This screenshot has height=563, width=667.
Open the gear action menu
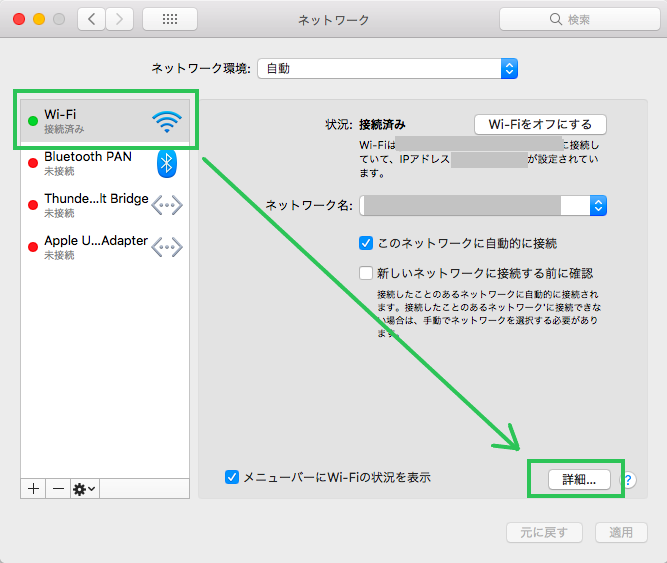85,489
